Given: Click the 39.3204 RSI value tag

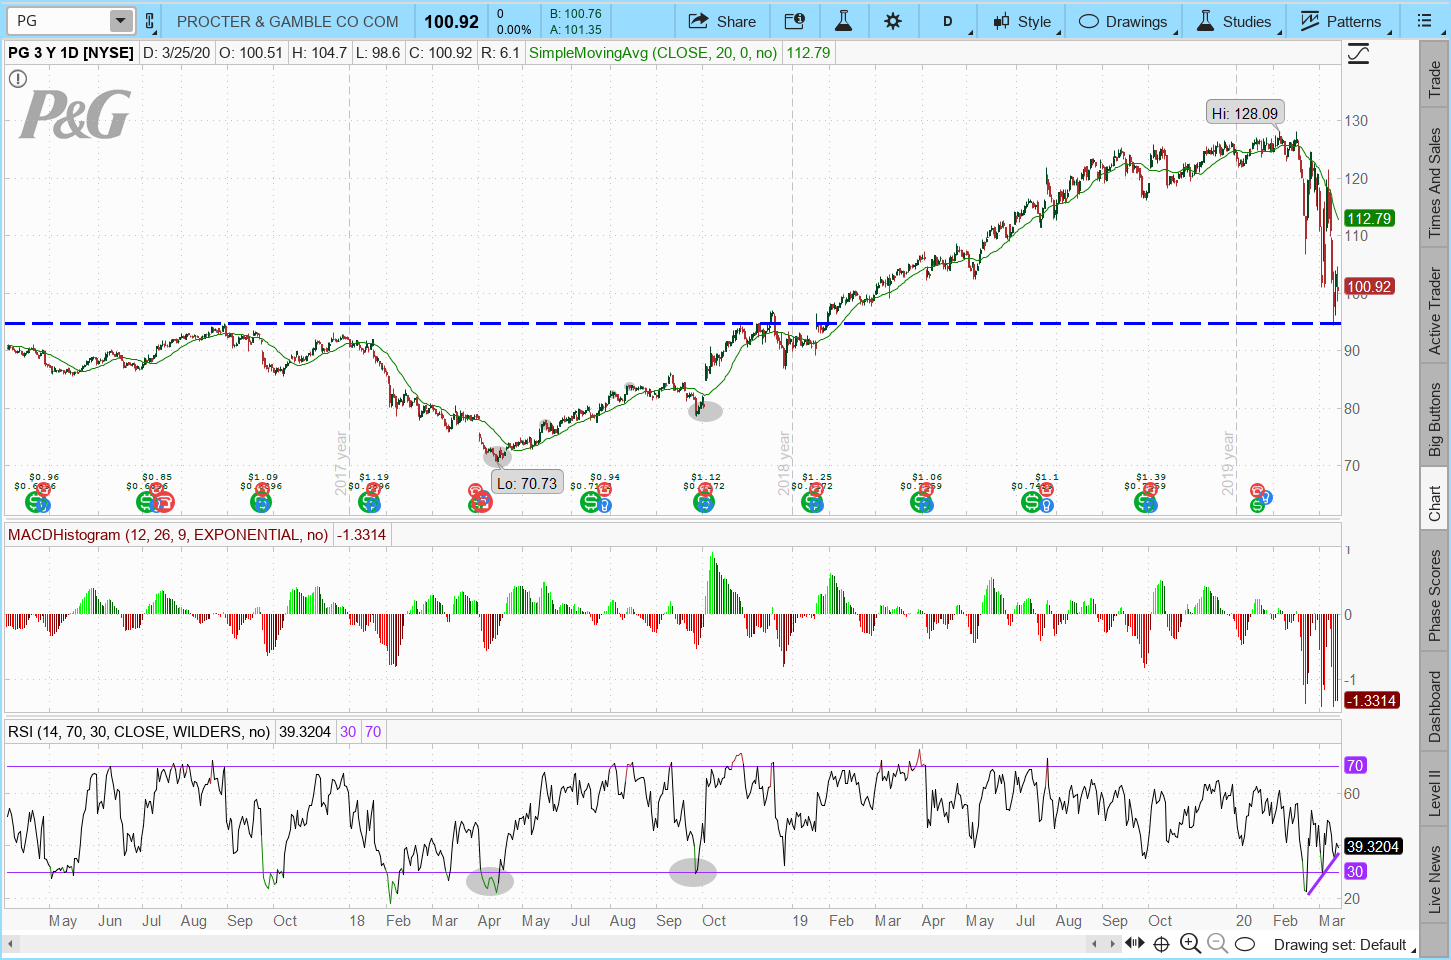Looking at the screenshot, I should point(1372,846).
